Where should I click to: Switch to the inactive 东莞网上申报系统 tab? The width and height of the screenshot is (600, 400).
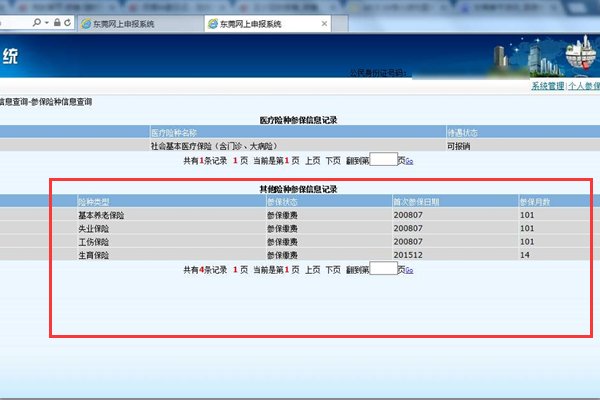pos(140,24)
